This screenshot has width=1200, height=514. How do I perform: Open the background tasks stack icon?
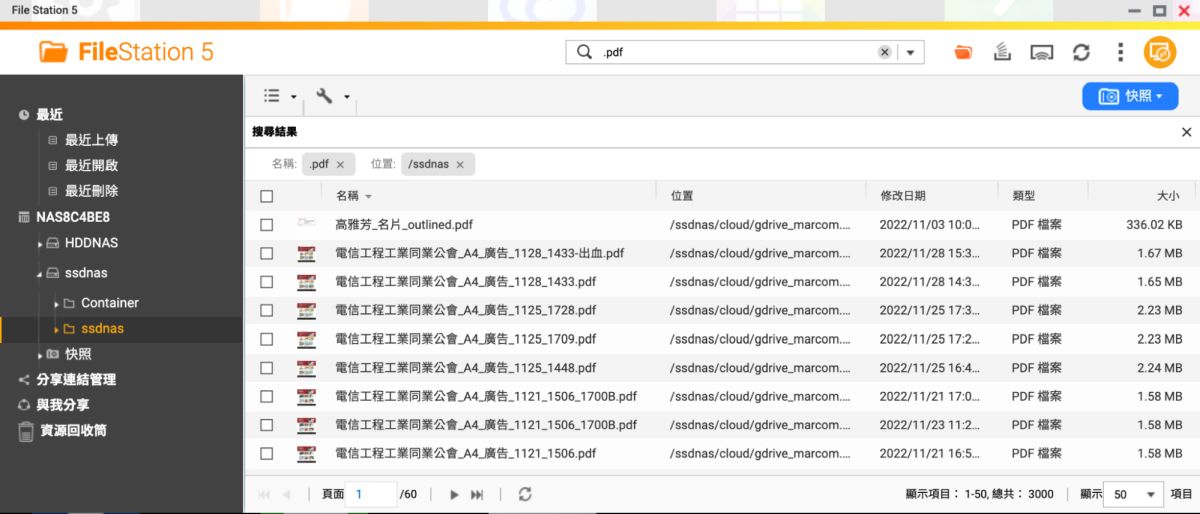tap(1002, 52)
